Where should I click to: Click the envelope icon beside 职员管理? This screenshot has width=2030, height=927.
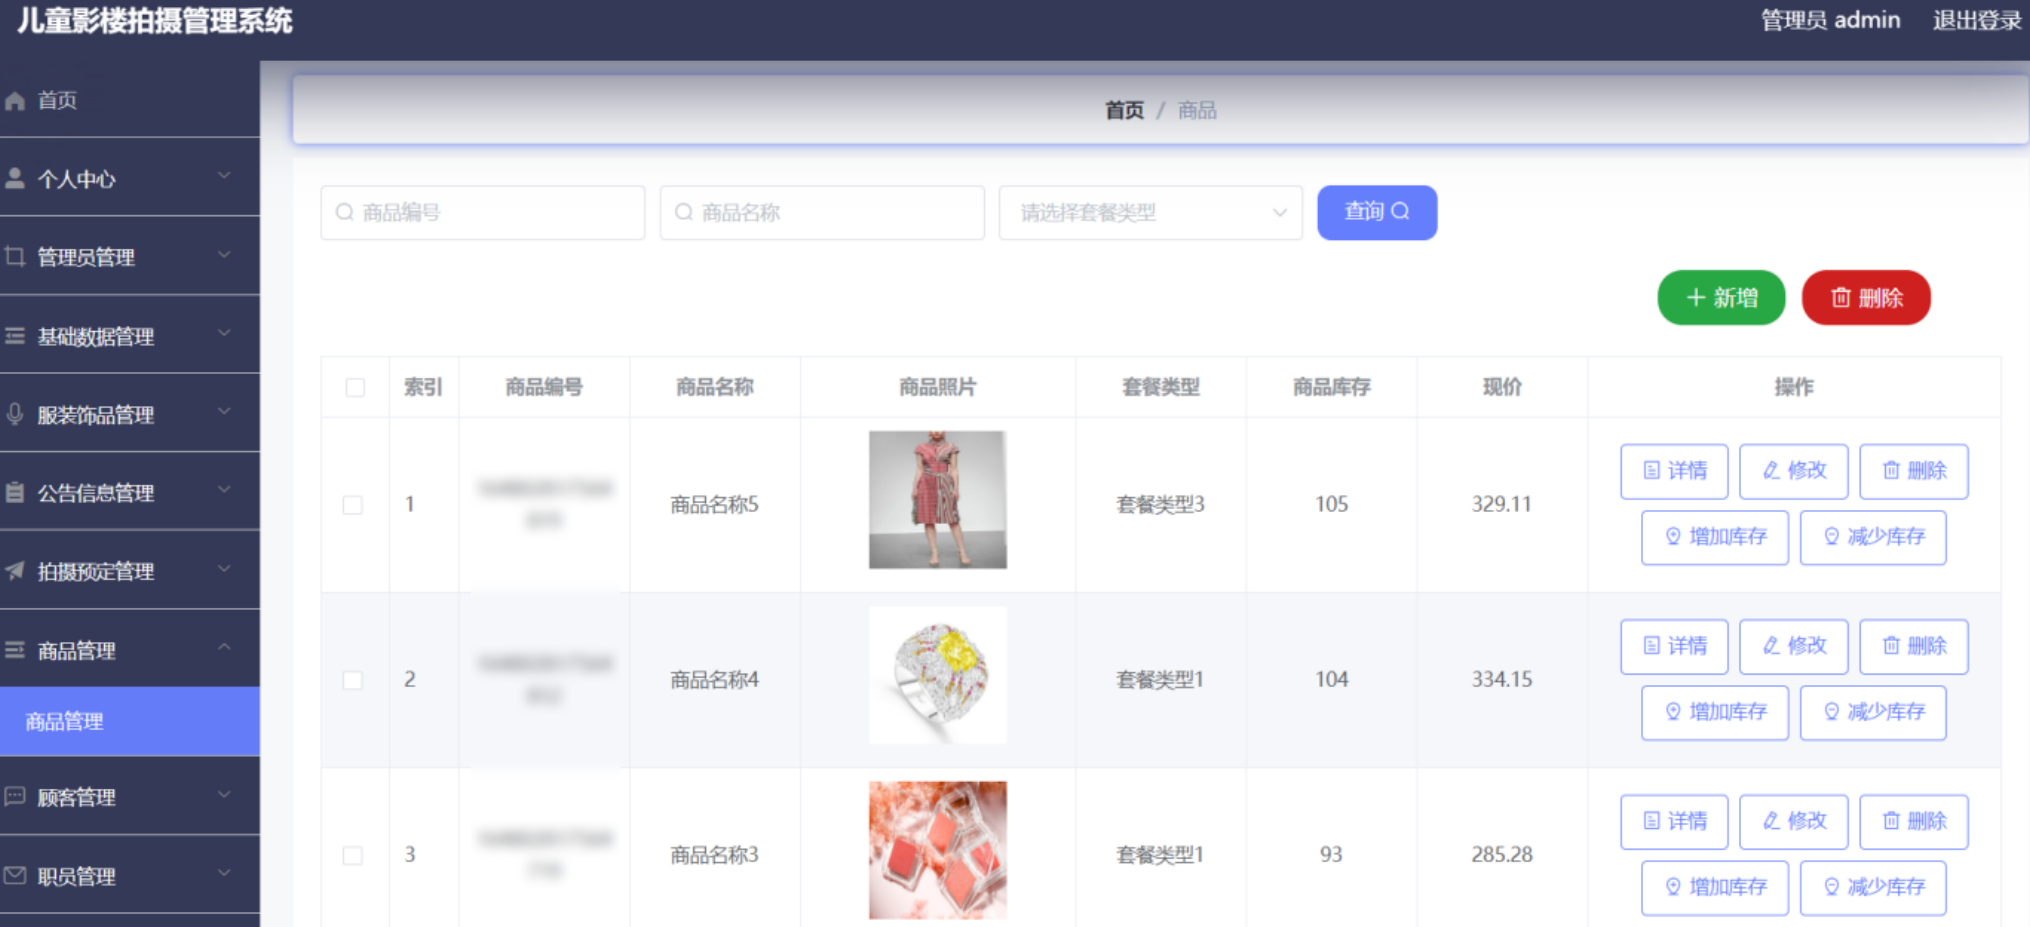click(x=15, y=876)
